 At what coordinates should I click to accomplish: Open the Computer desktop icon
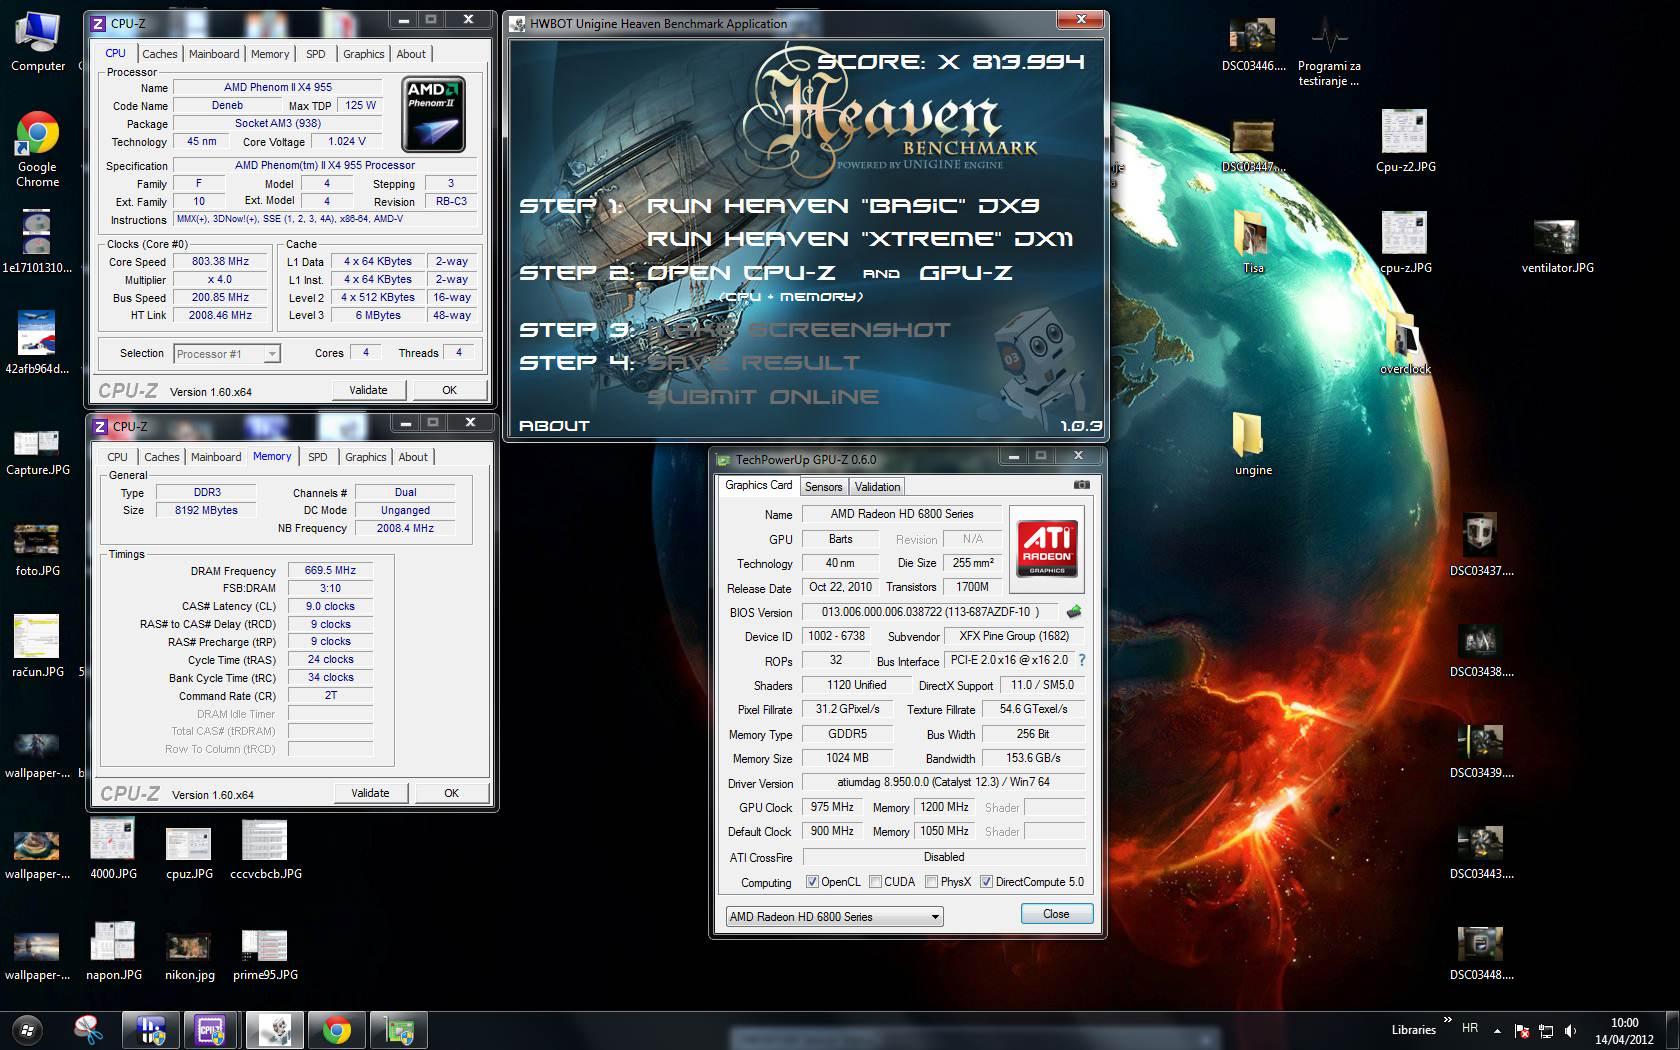pyautogui.click(x=38, y=40)
